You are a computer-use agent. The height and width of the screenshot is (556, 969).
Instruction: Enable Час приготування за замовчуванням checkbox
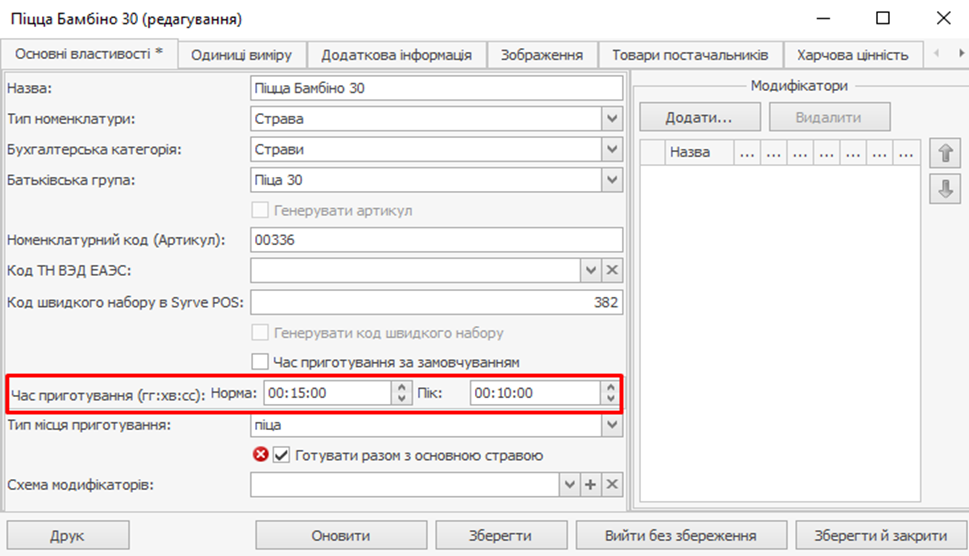point(261,361)
